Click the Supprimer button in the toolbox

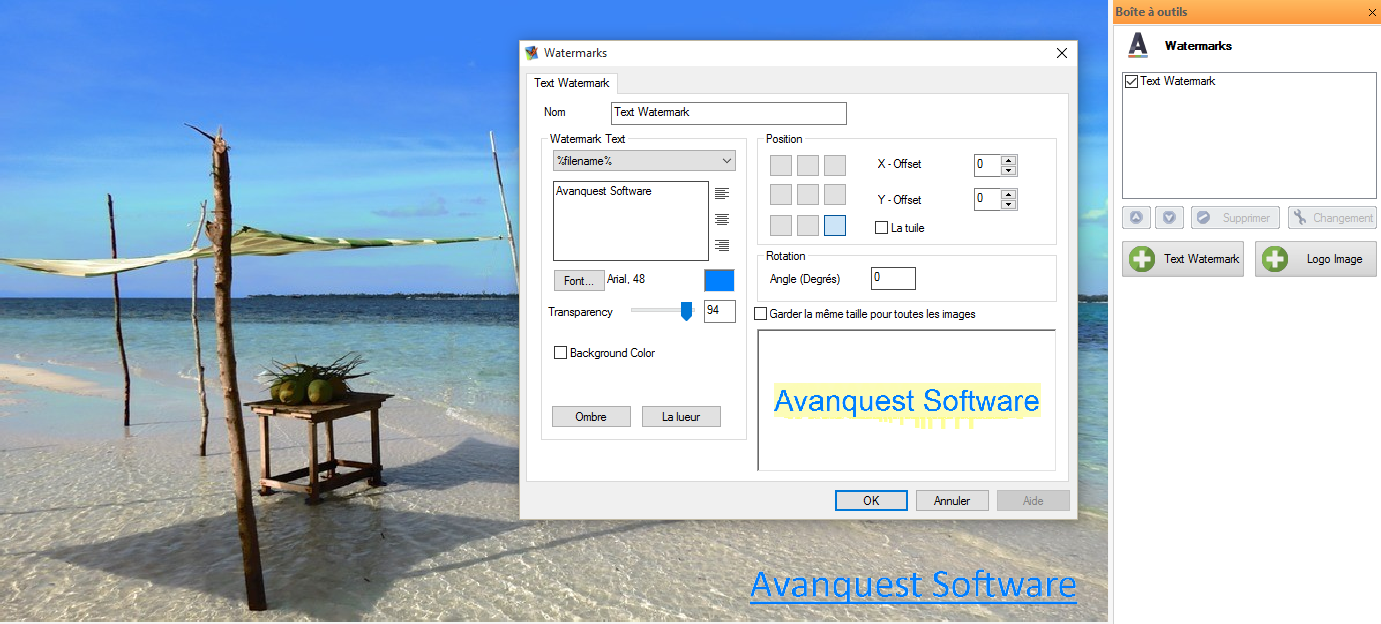[1235, 218]
